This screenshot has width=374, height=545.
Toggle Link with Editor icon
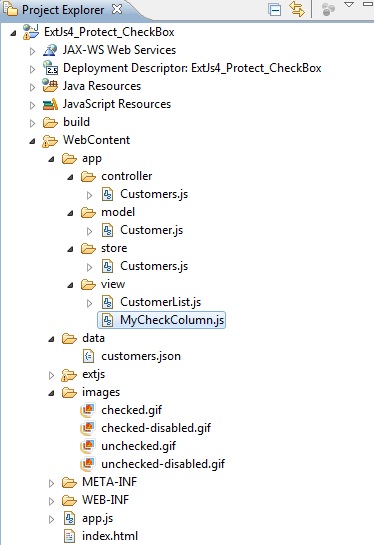[x=296, y=9]
